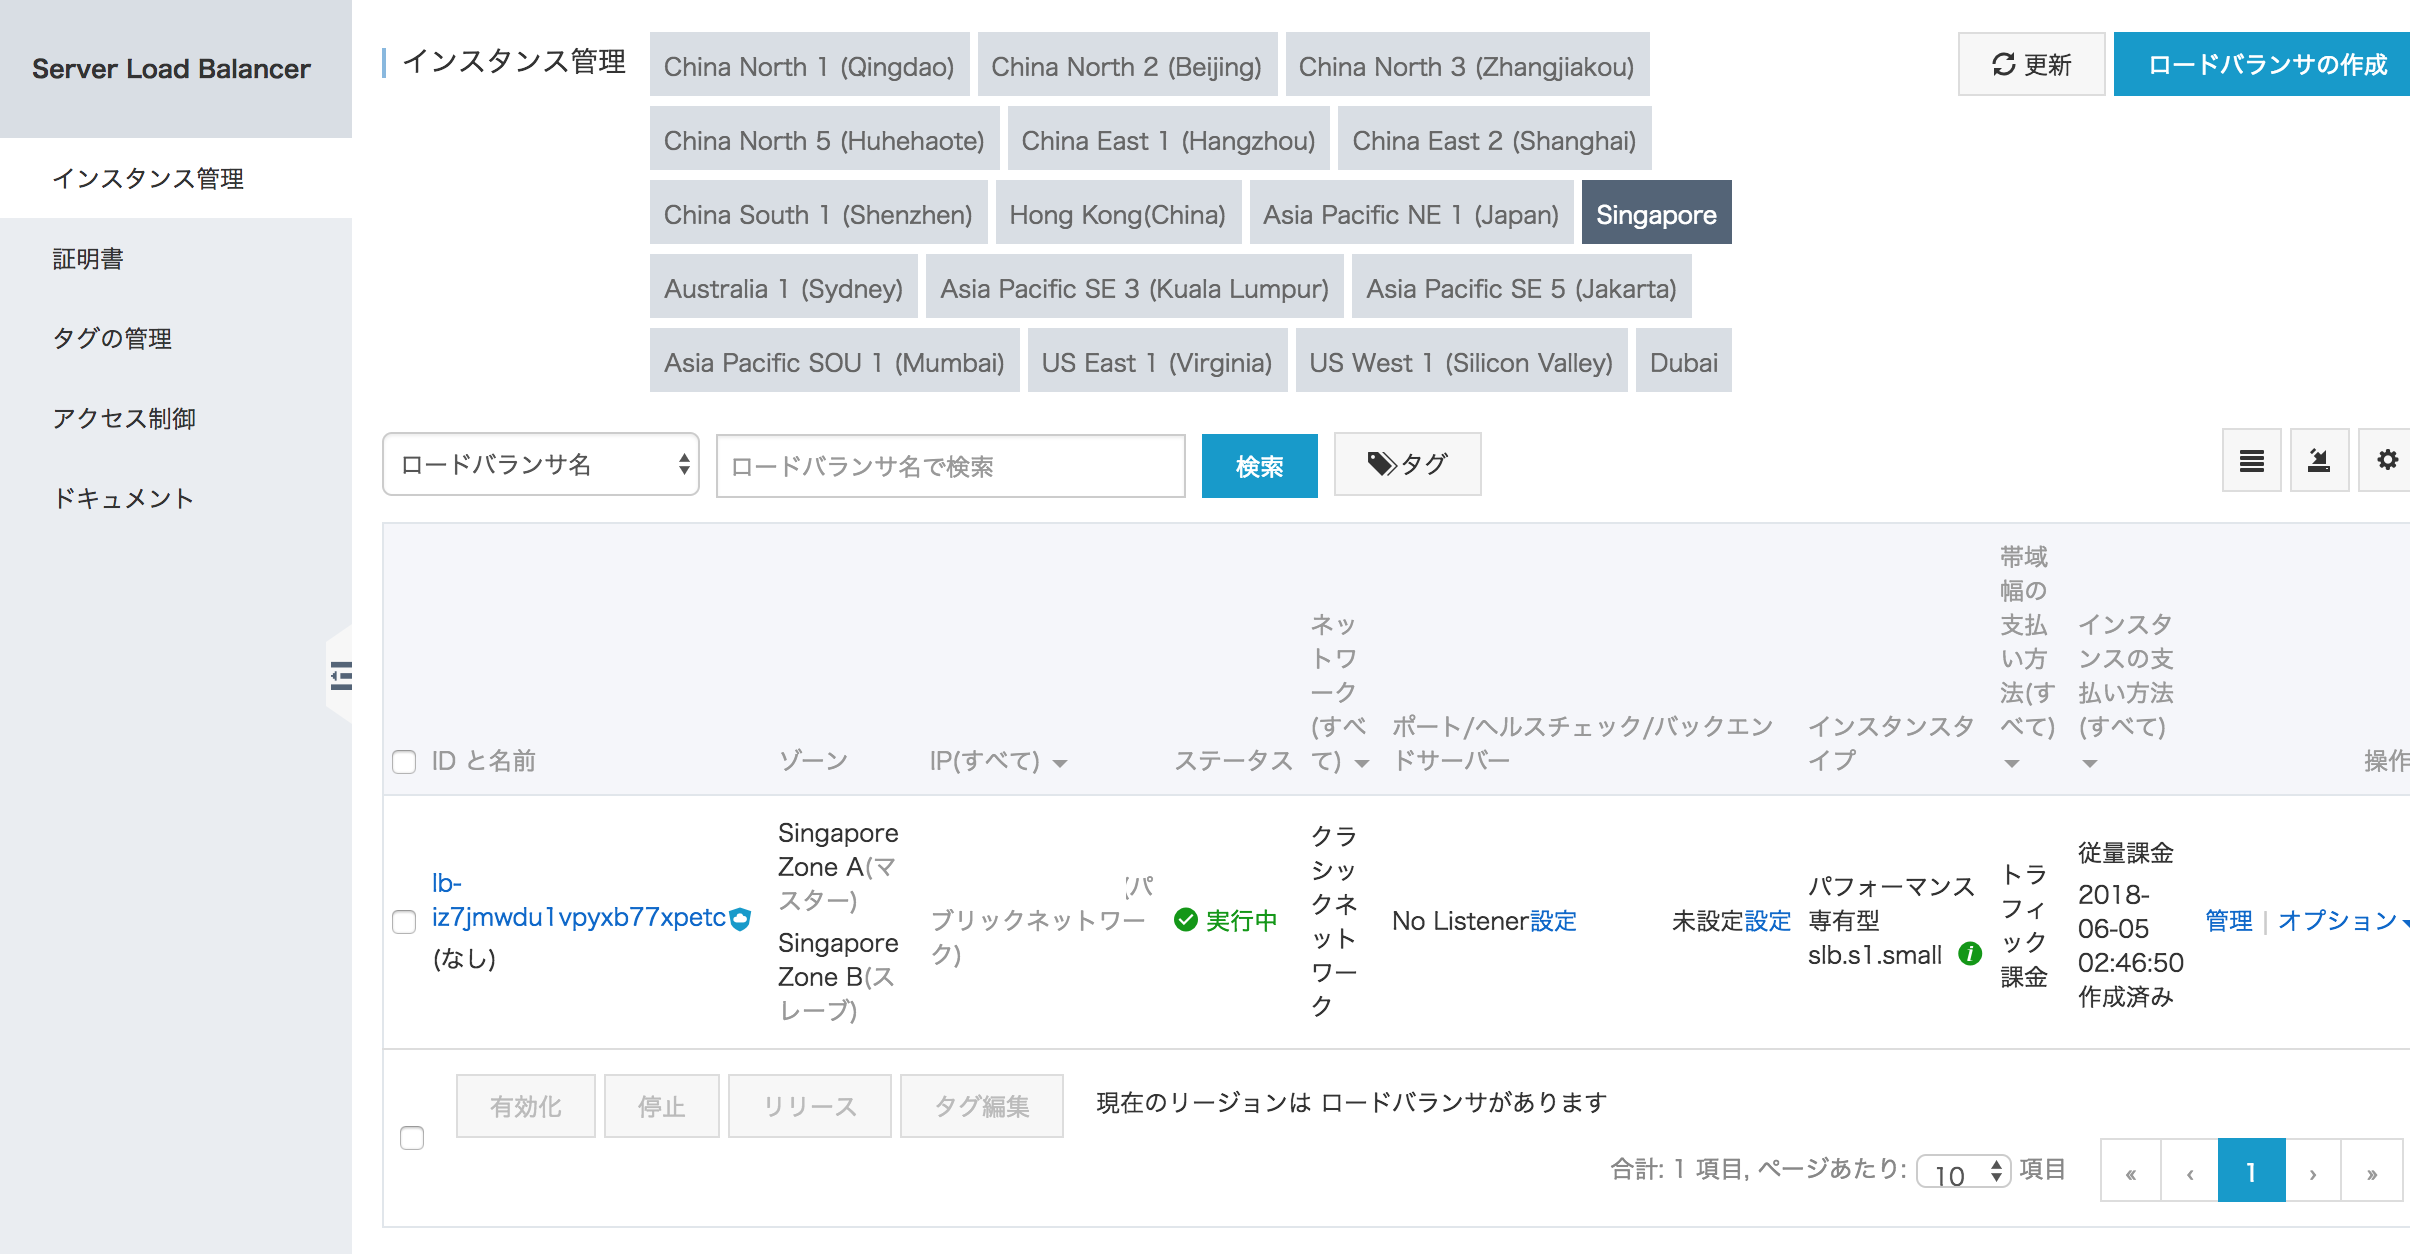
Task: Click ロードバランサの作成 create button
Action: click(2262, 65)
